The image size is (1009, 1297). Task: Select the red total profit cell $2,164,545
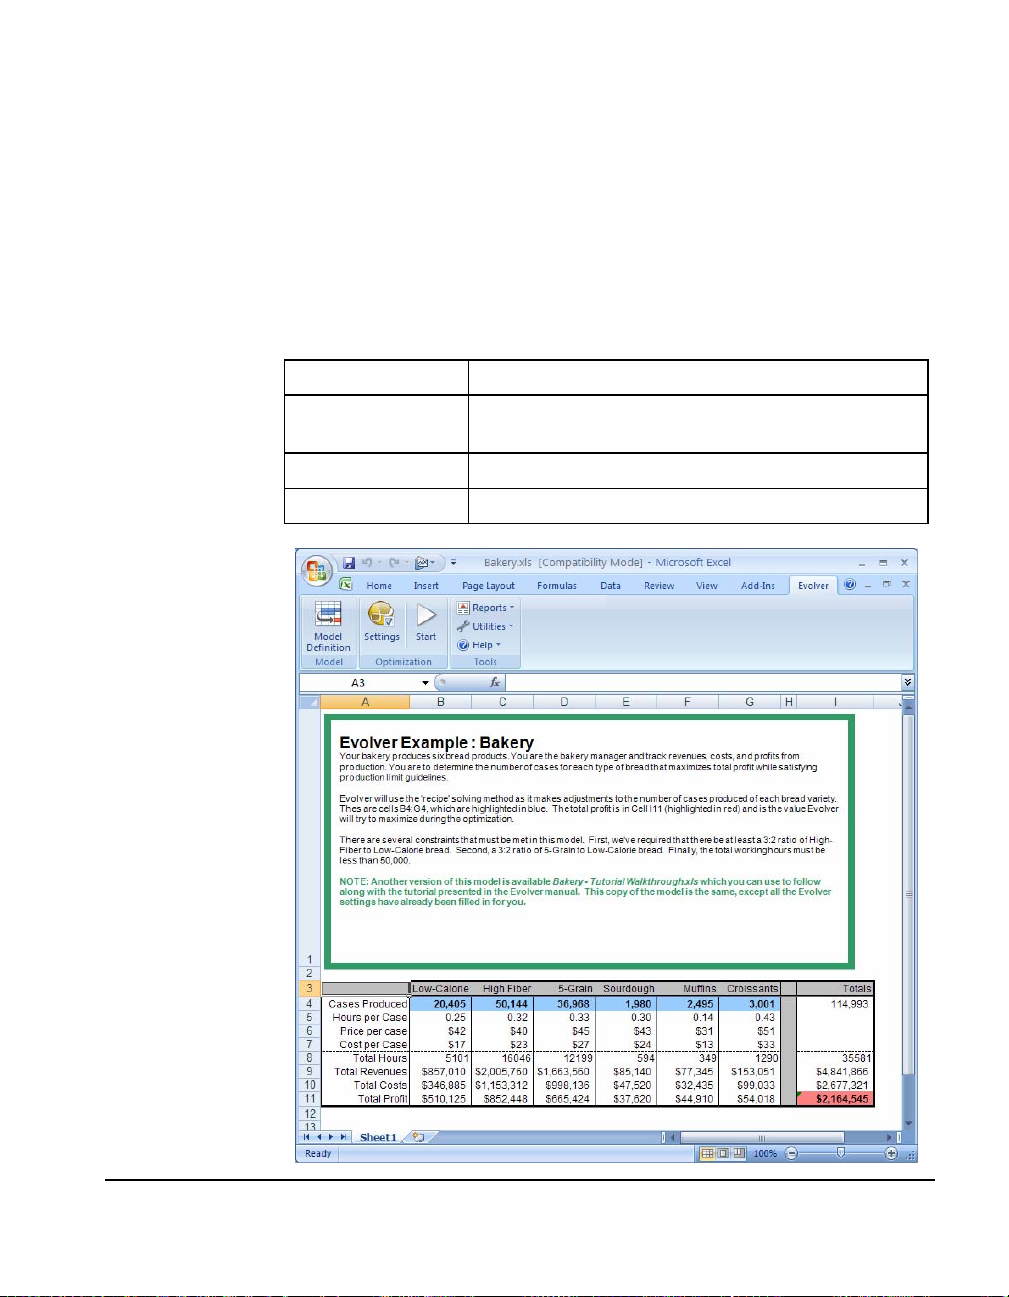[835, 1099]
